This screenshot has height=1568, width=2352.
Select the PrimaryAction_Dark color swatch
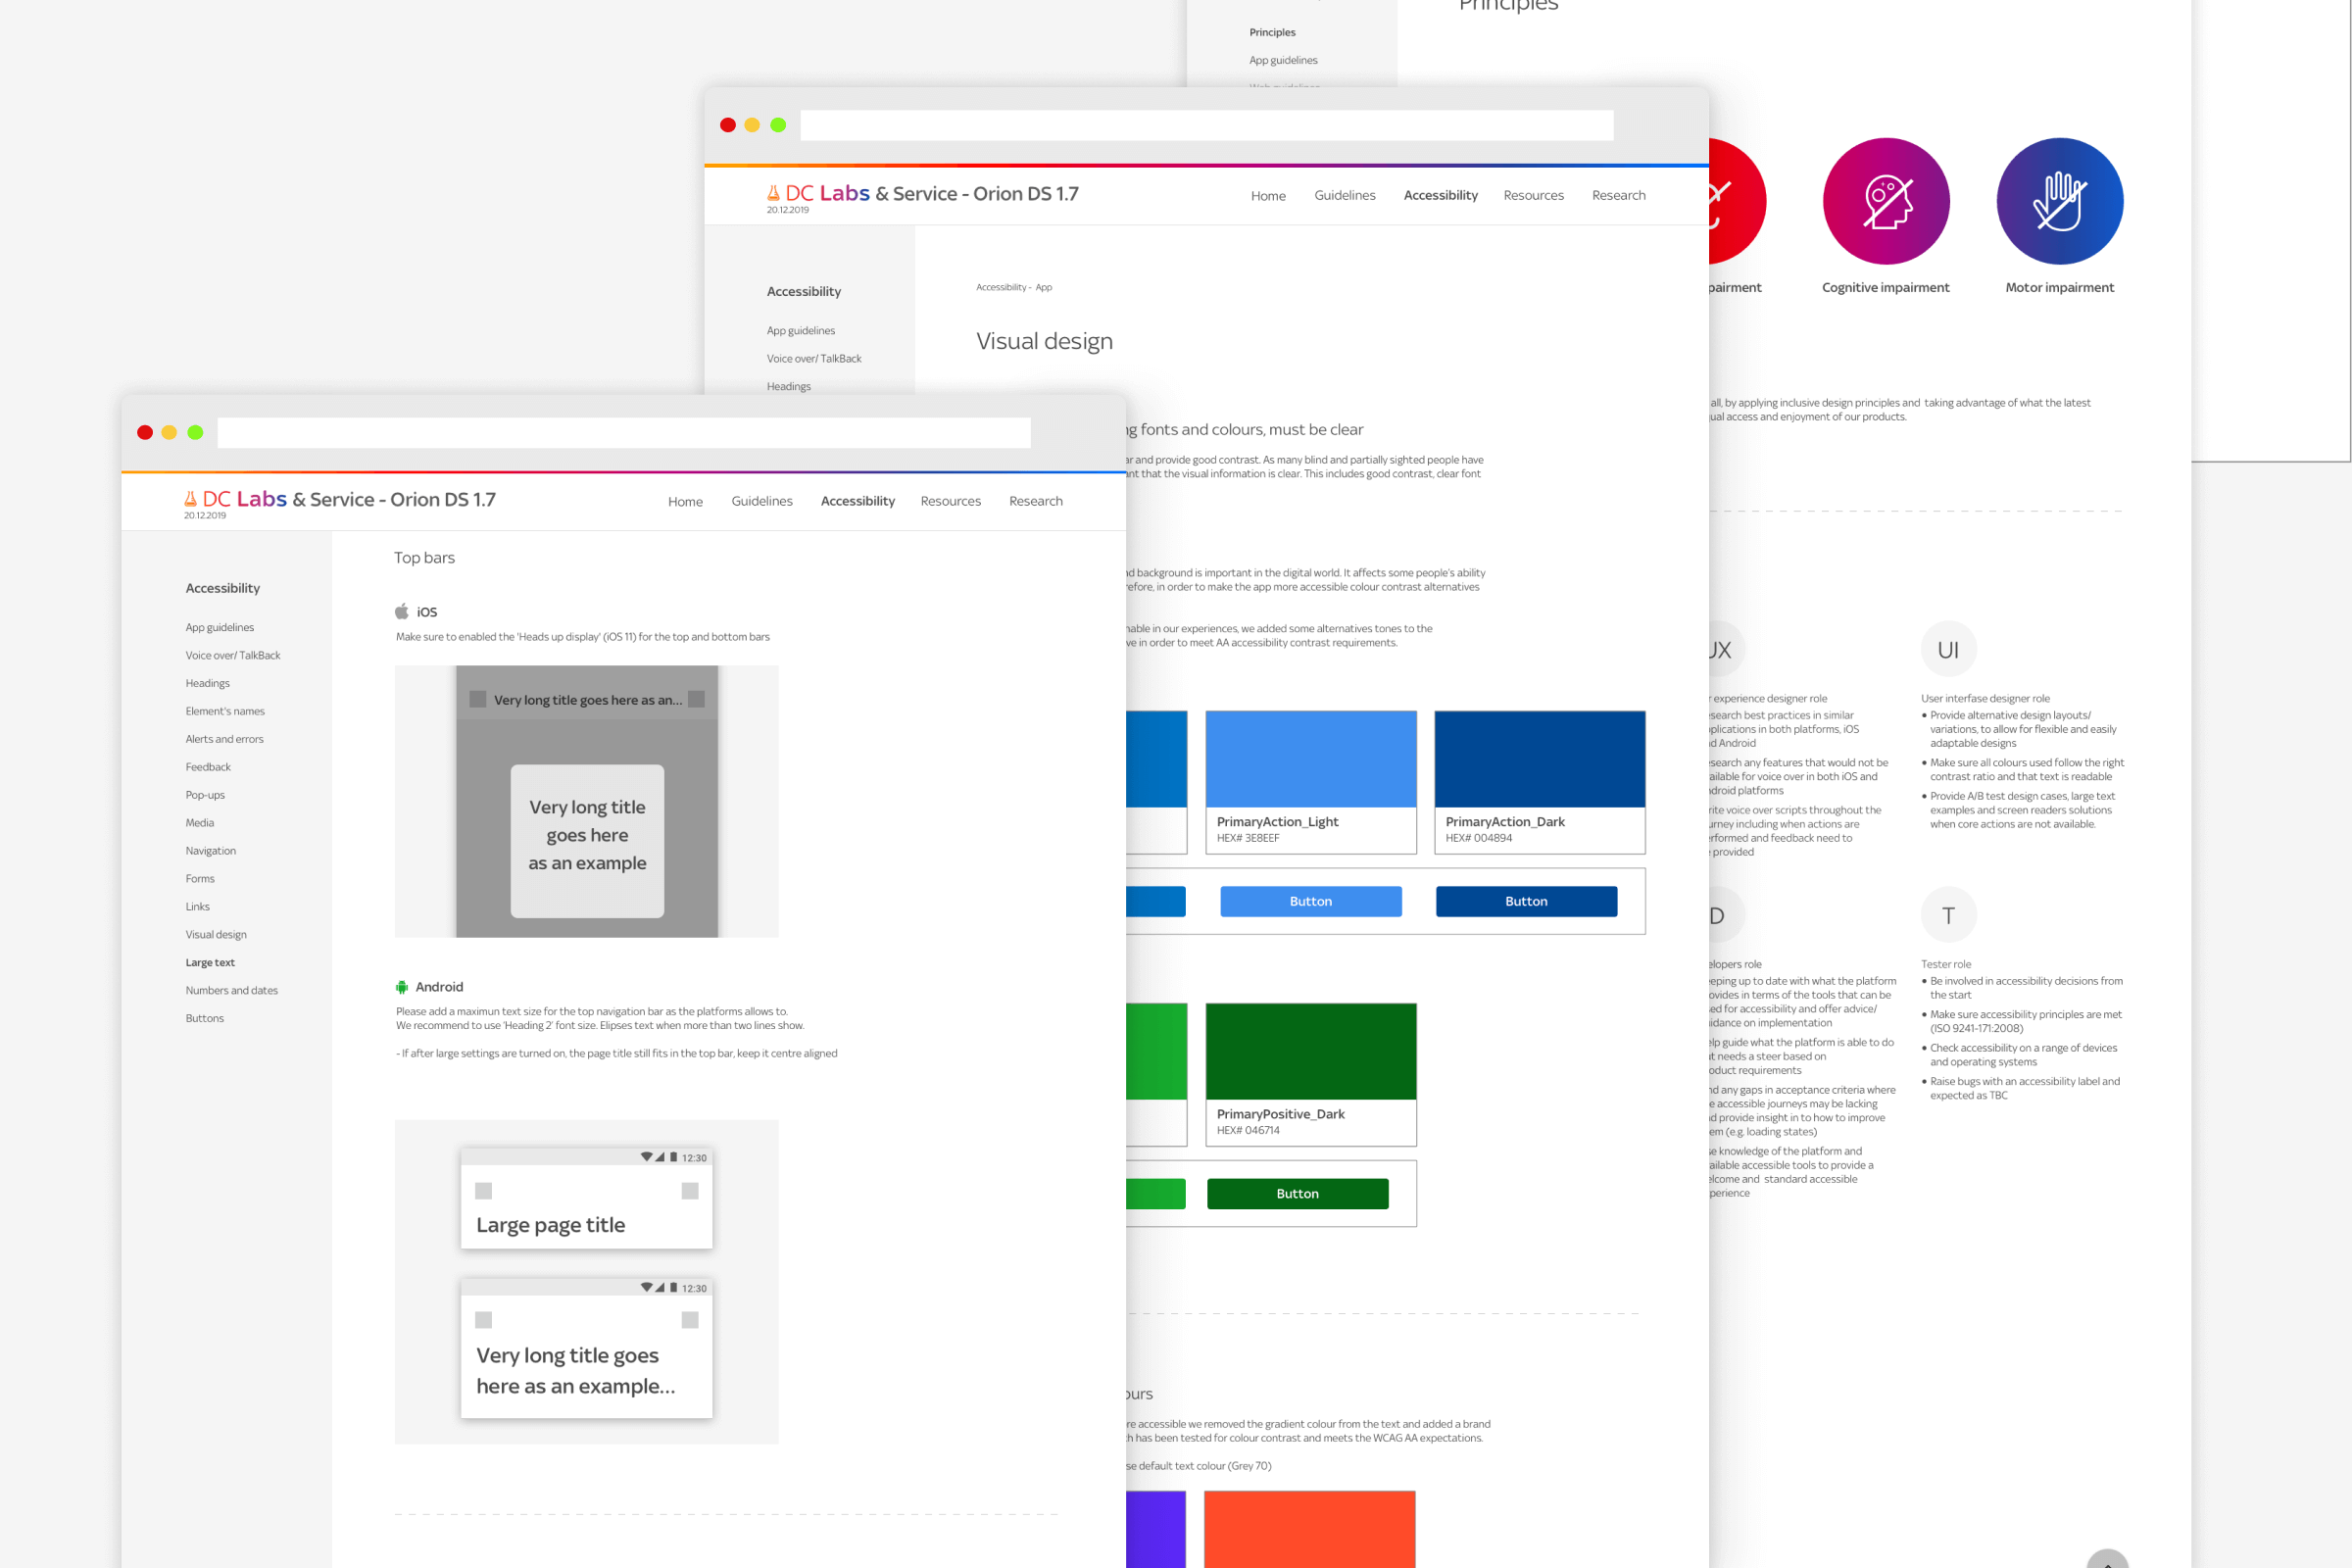1538,758
